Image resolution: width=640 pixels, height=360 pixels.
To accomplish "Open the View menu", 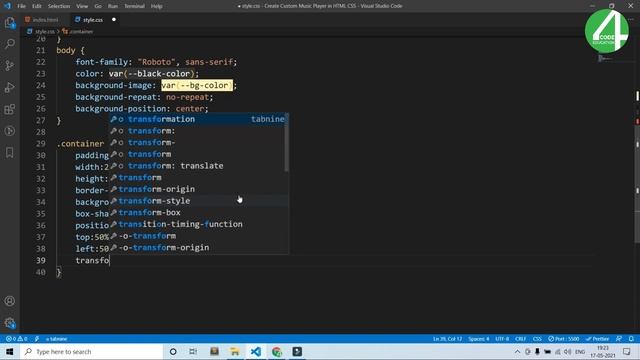I will point(82,6).
